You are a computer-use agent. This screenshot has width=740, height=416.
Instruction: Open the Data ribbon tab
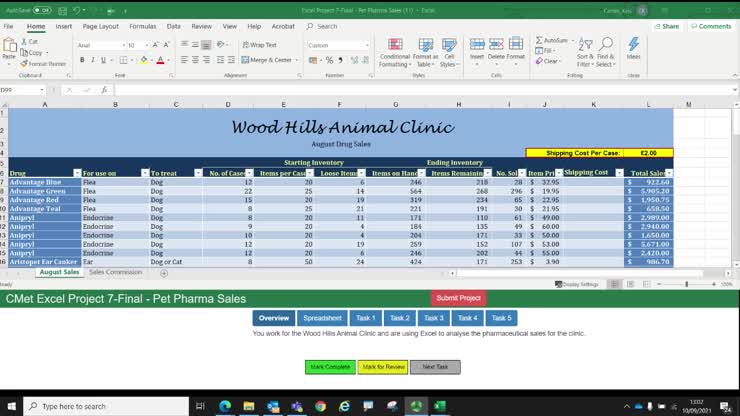[174, 26]
